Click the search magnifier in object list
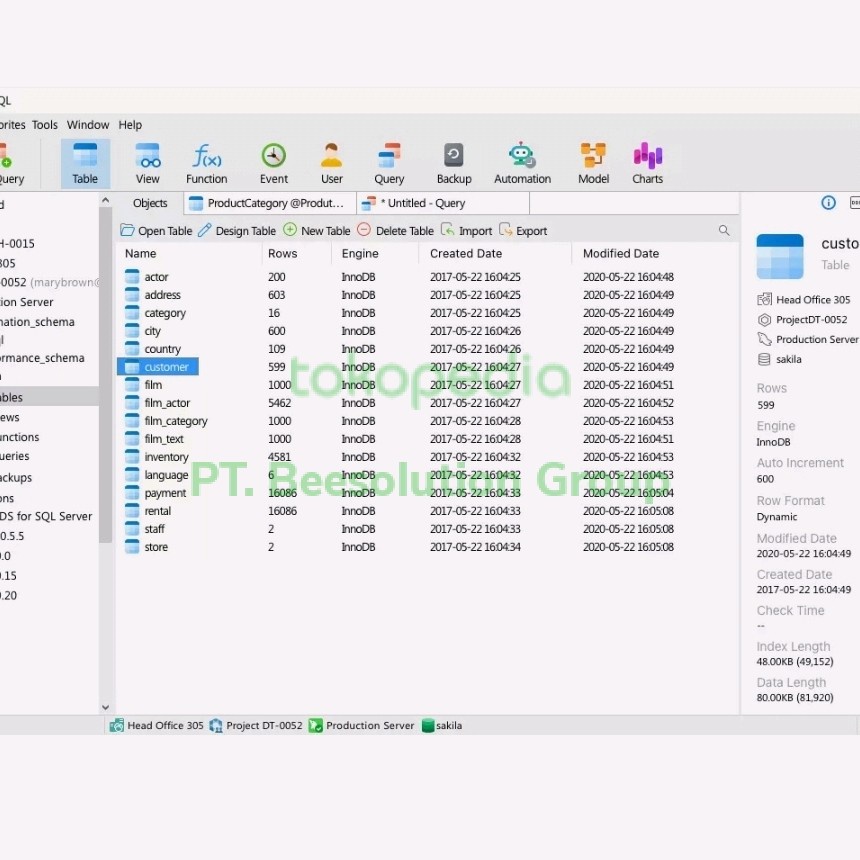Viewport: 860px width, 860px height. (724, 231)
